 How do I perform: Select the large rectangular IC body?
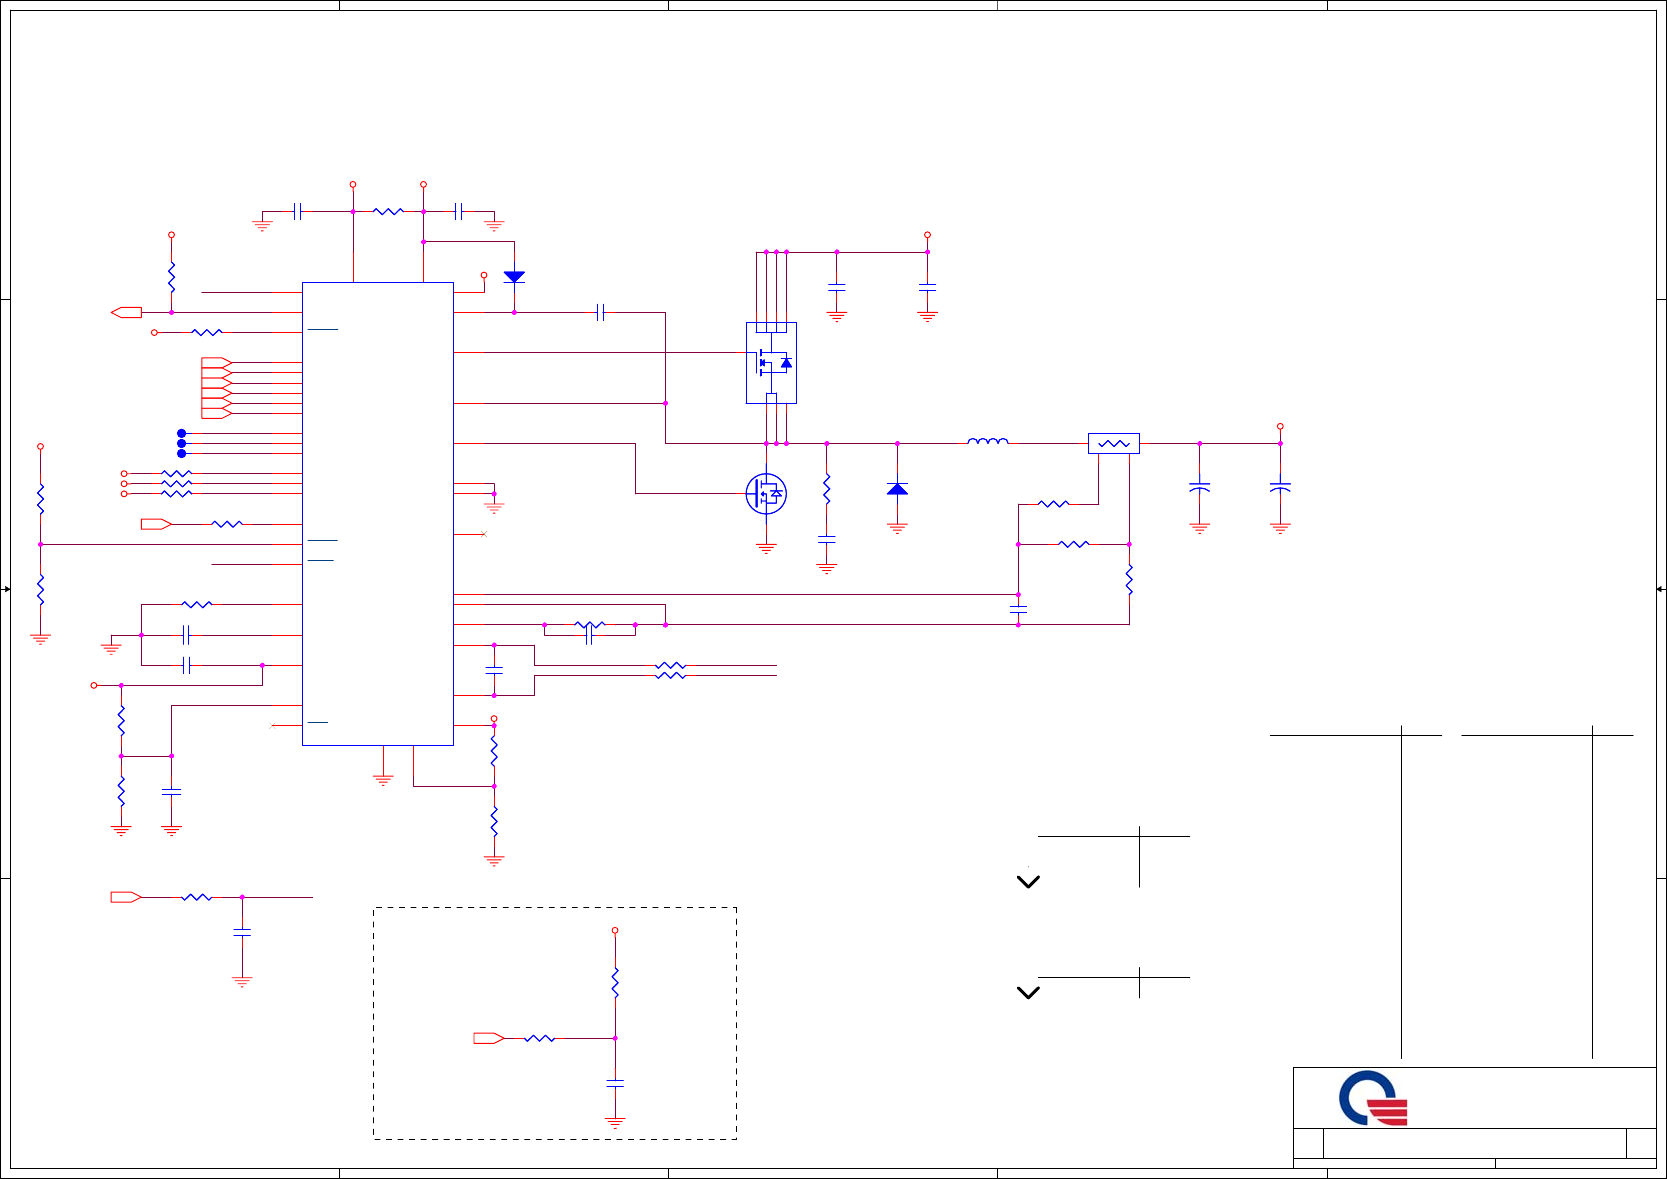click(378, 513)
